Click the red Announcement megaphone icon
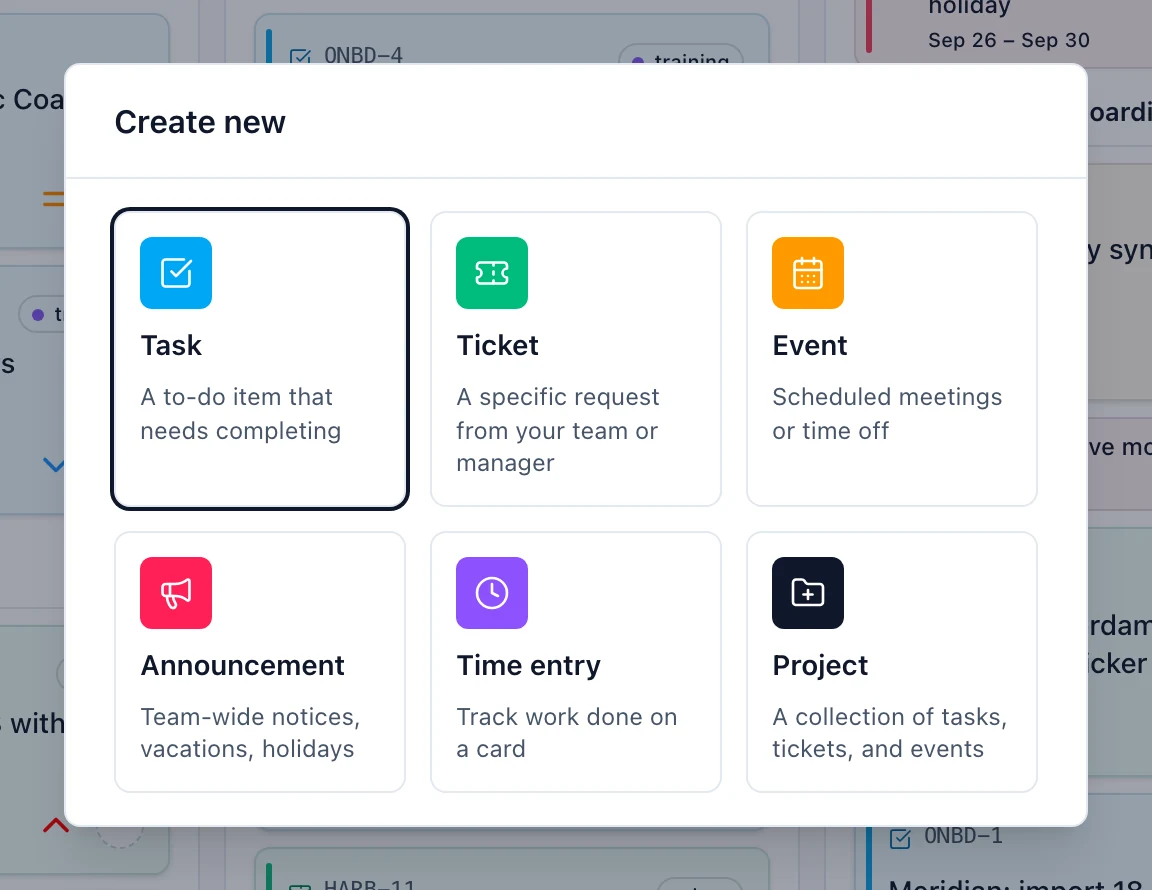 (x=176, y=592)
